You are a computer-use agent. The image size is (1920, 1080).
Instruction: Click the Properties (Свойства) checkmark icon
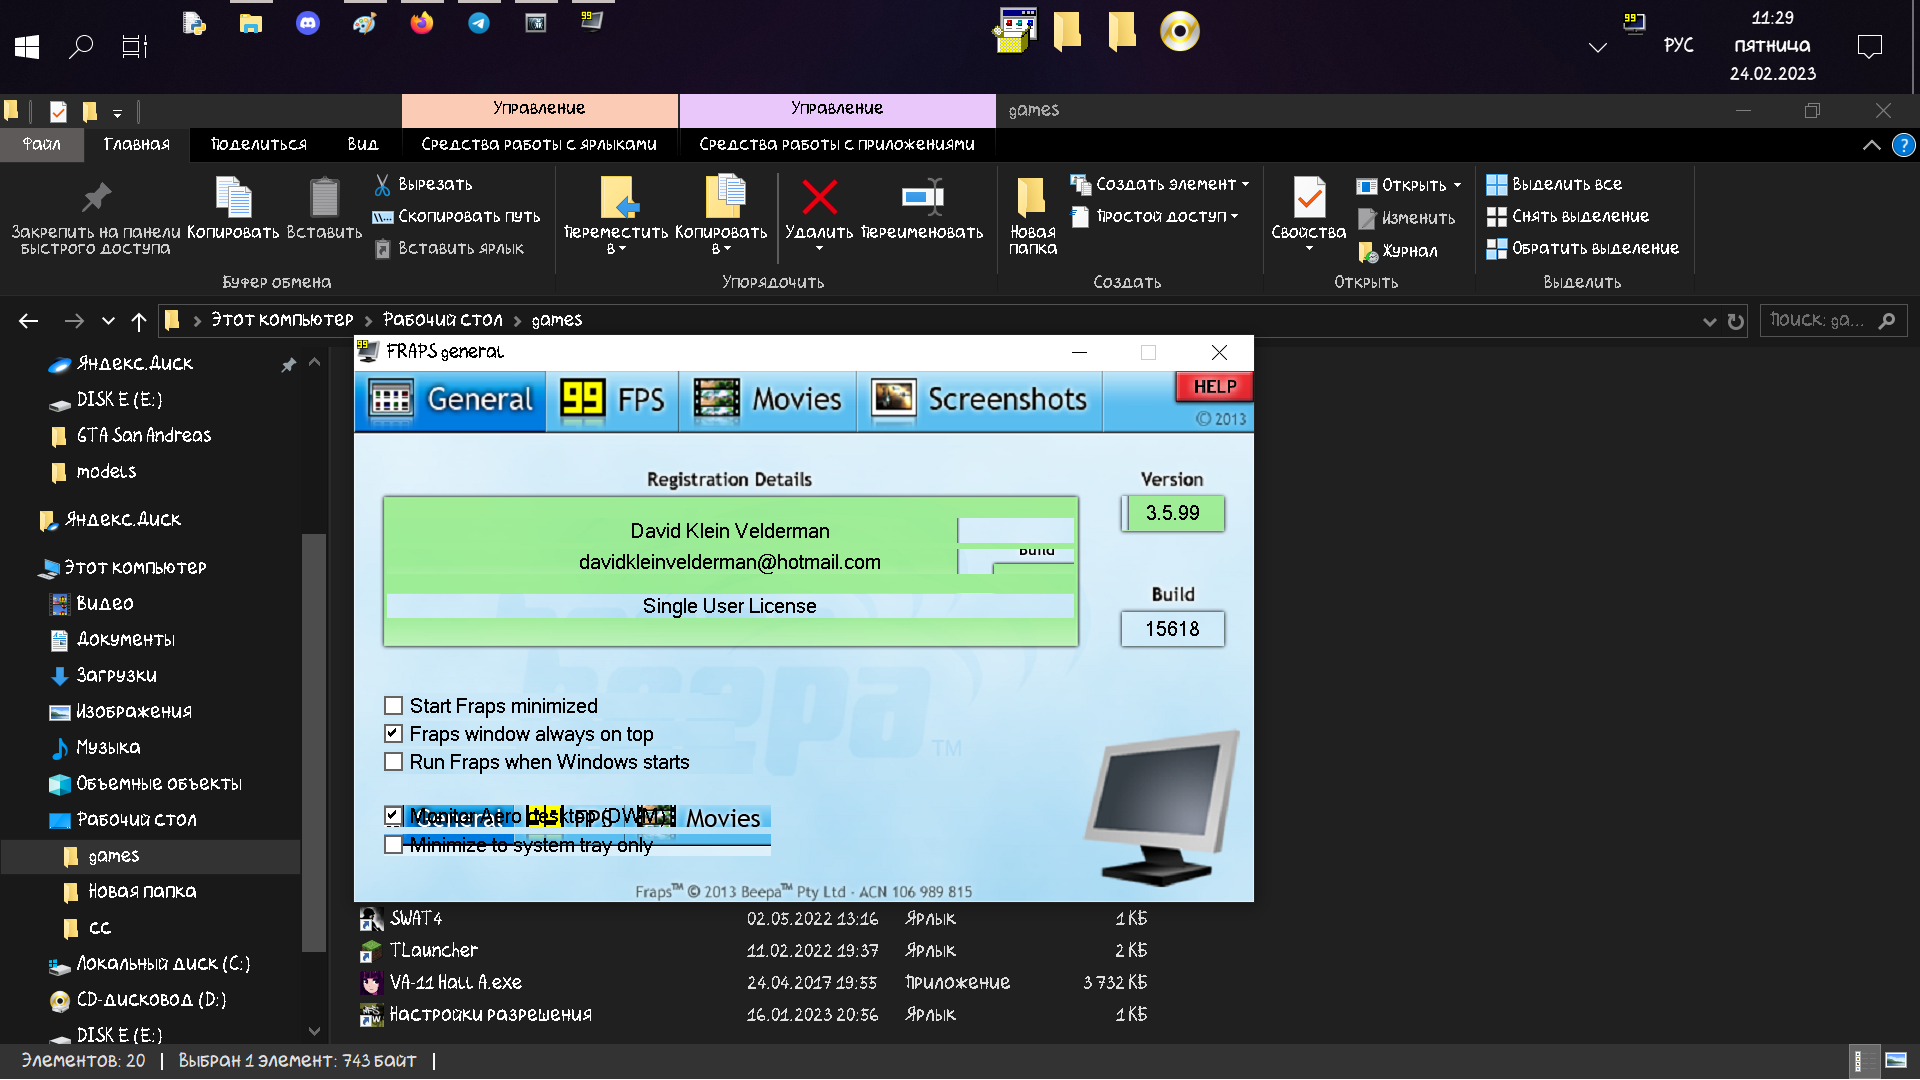pyautogui.click(x=1309, y=197)
